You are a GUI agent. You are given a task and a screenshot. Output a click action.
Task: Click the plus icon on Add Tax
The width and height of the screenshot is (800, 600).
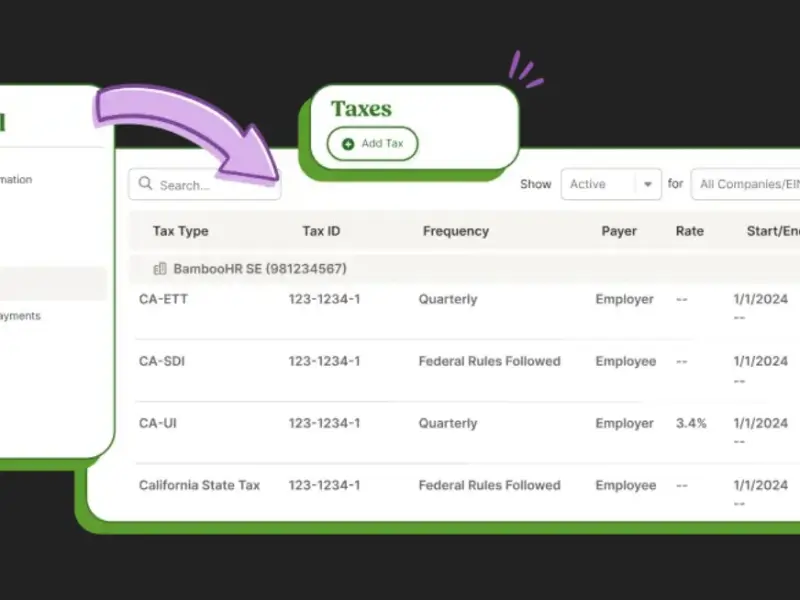[348, 144]
